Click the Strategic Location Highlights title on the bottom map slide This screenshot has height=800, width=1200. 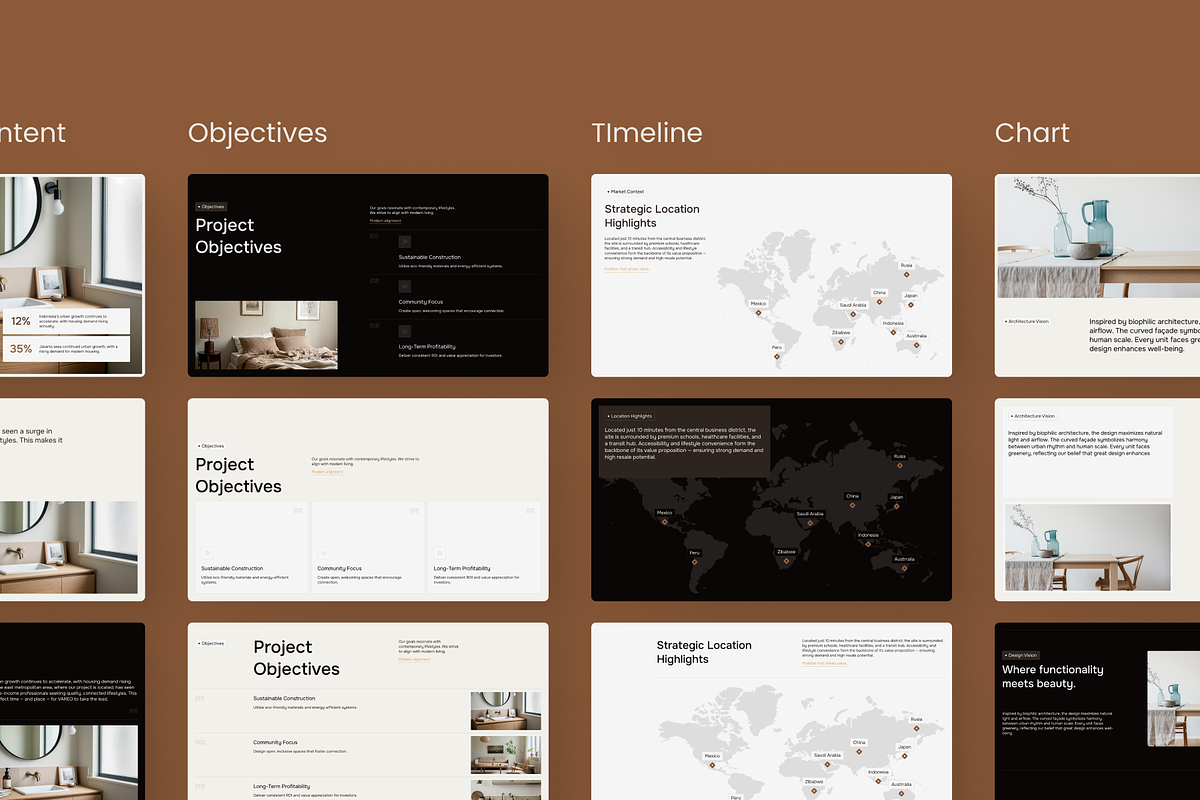[x=704, y=652]
